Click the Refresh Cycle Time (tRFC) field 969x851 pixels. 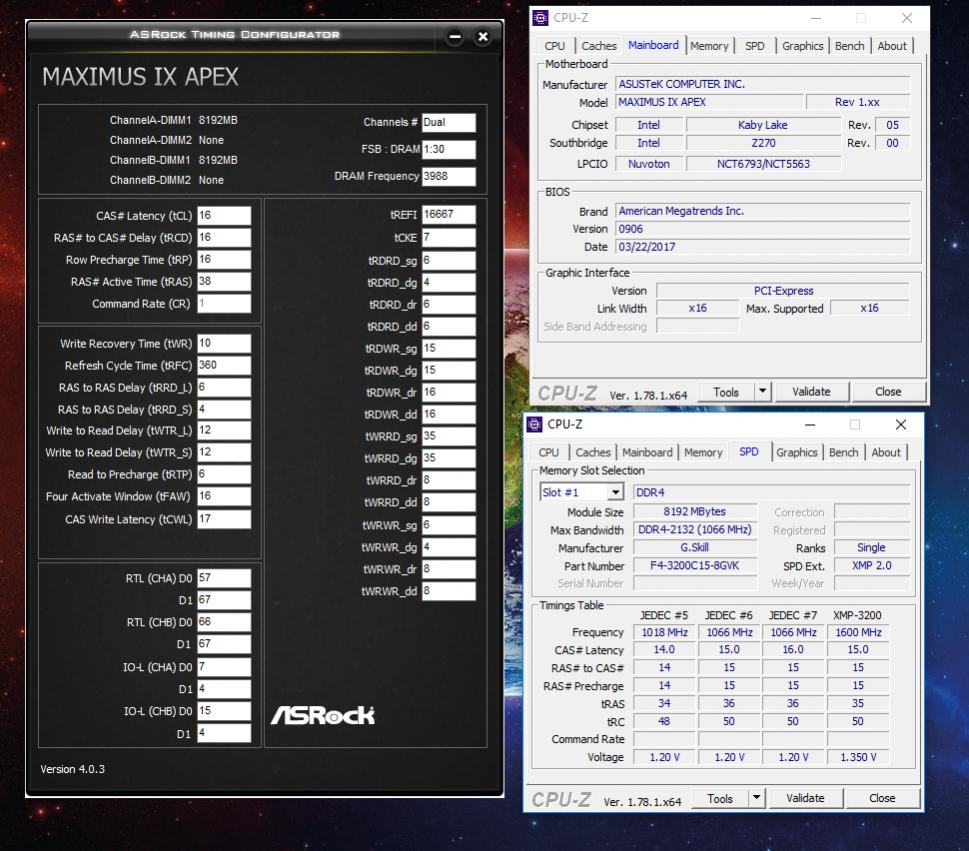[224, 365]
